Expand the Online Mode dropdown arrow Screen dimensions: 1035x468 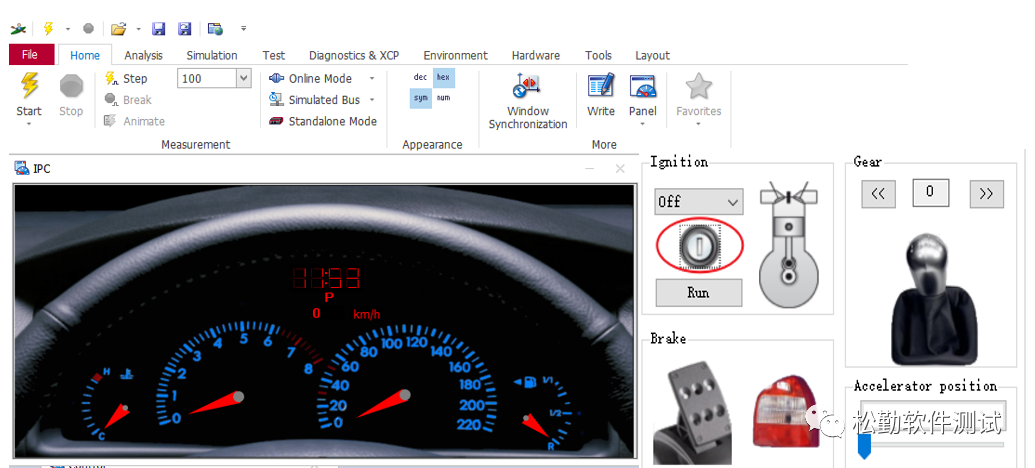(x=372, y=79)
